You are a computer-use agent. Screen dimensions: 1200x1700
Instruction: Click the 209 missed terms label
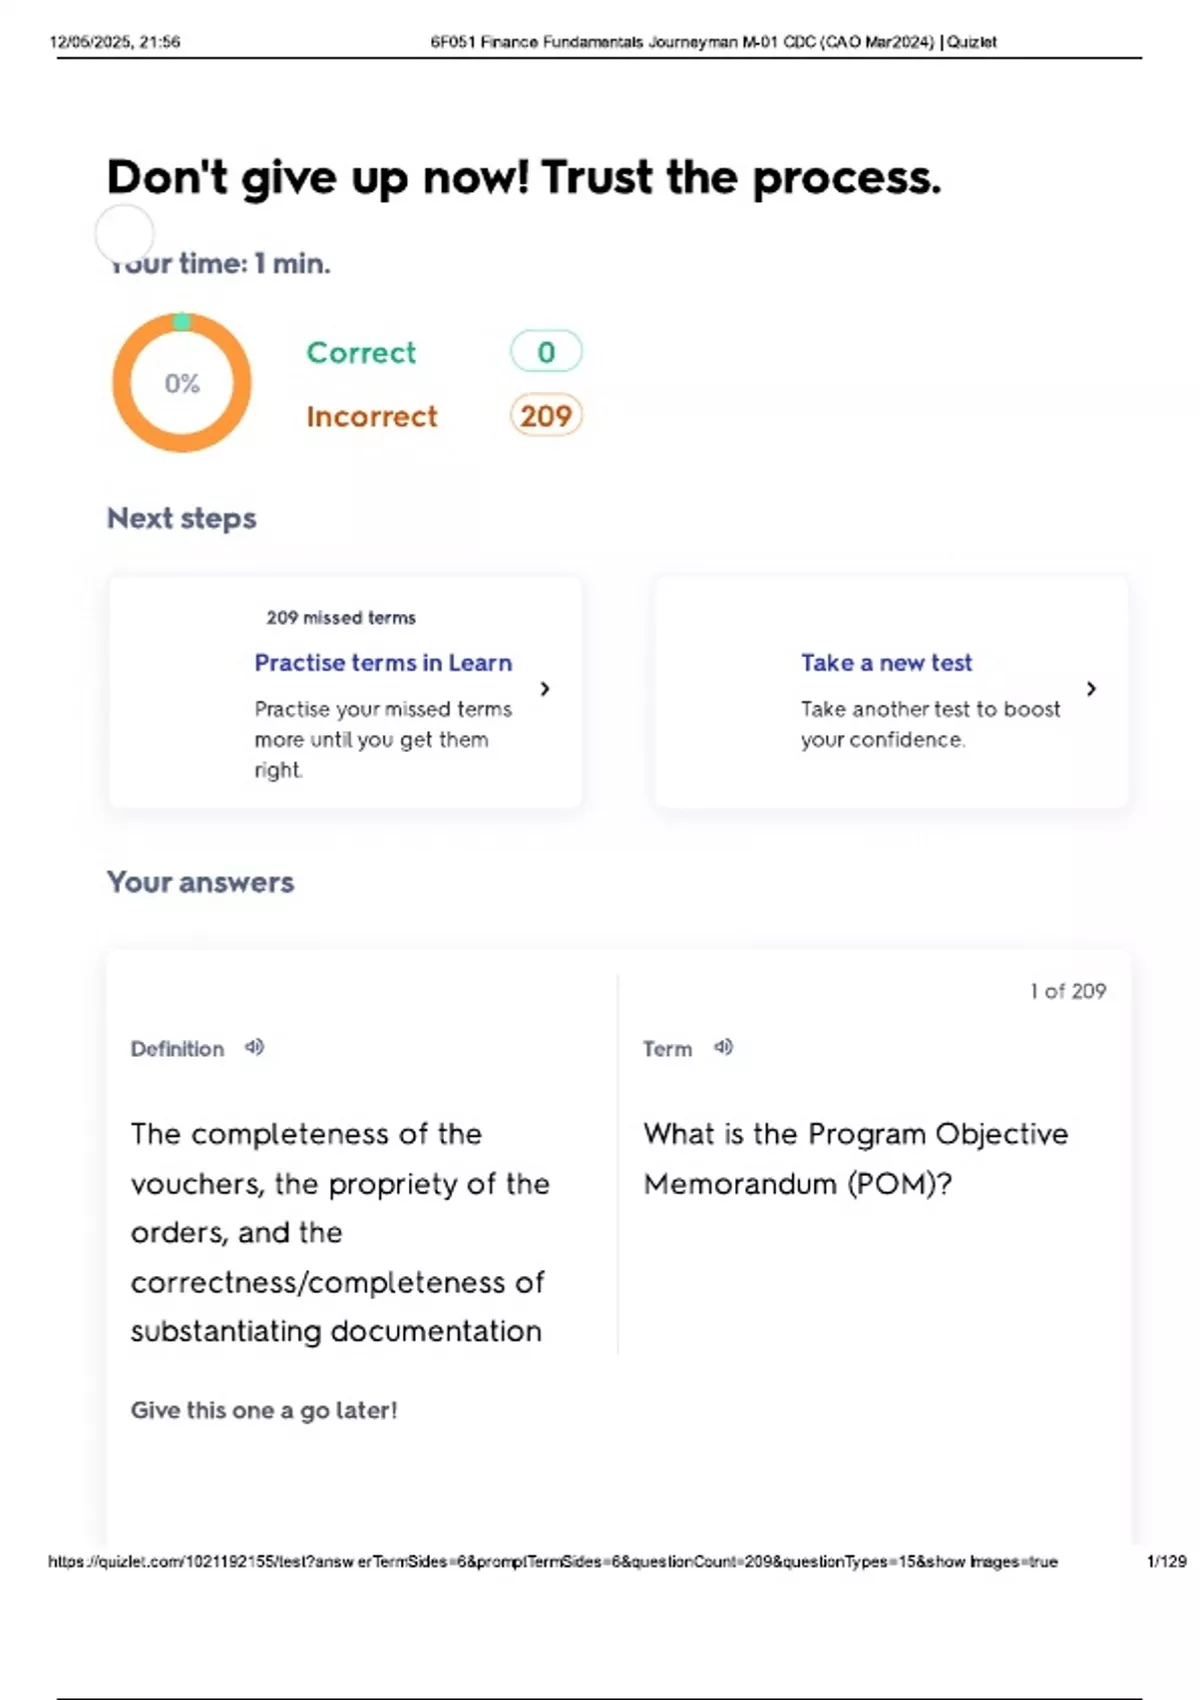(x=341, y=618)
